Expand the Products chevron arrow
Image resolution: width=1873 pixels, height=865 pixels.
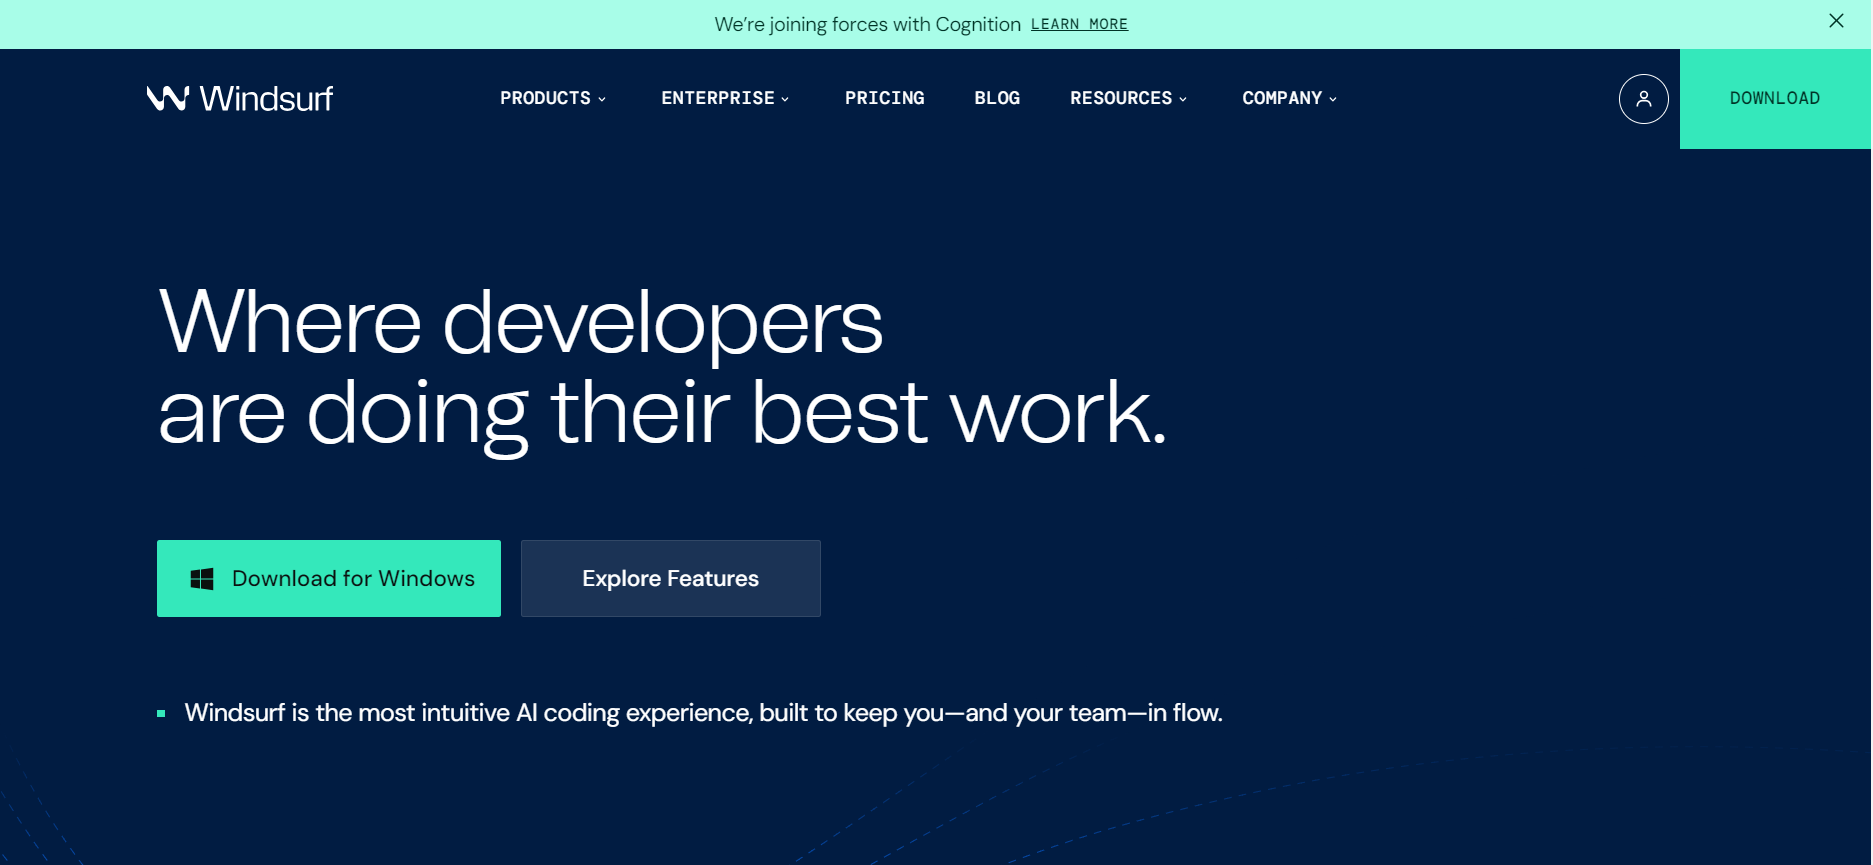[602, 99]
